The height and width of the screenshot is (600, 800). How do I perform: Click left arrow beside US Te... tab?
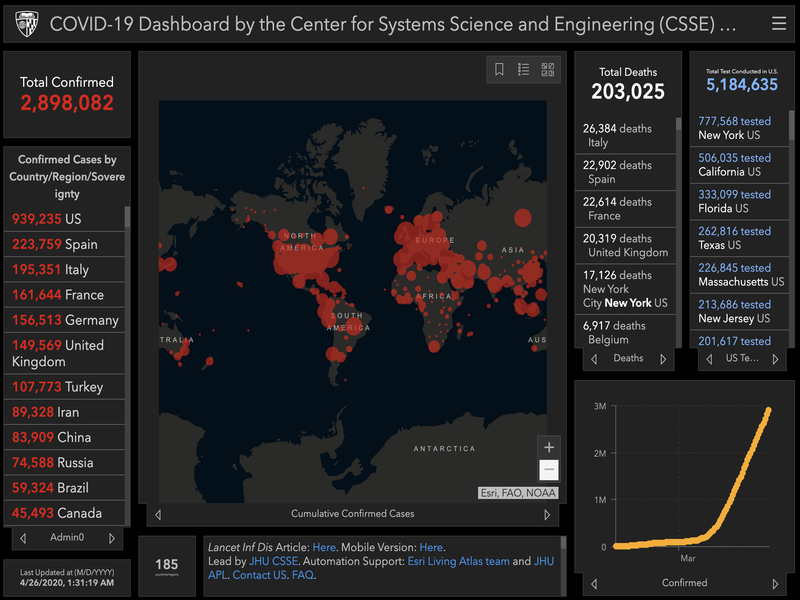709,359
